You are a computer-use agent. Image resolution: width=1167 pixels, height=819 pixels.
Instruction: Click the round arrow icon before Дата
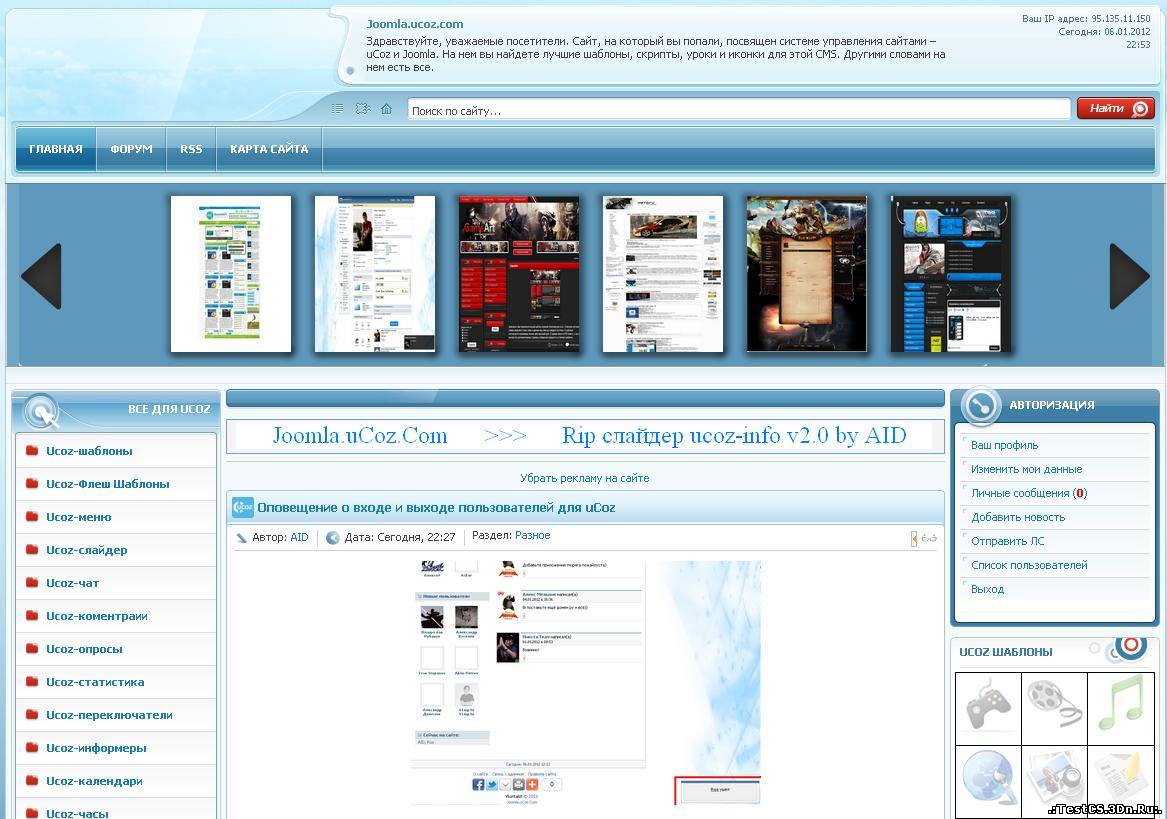point(333,538)
